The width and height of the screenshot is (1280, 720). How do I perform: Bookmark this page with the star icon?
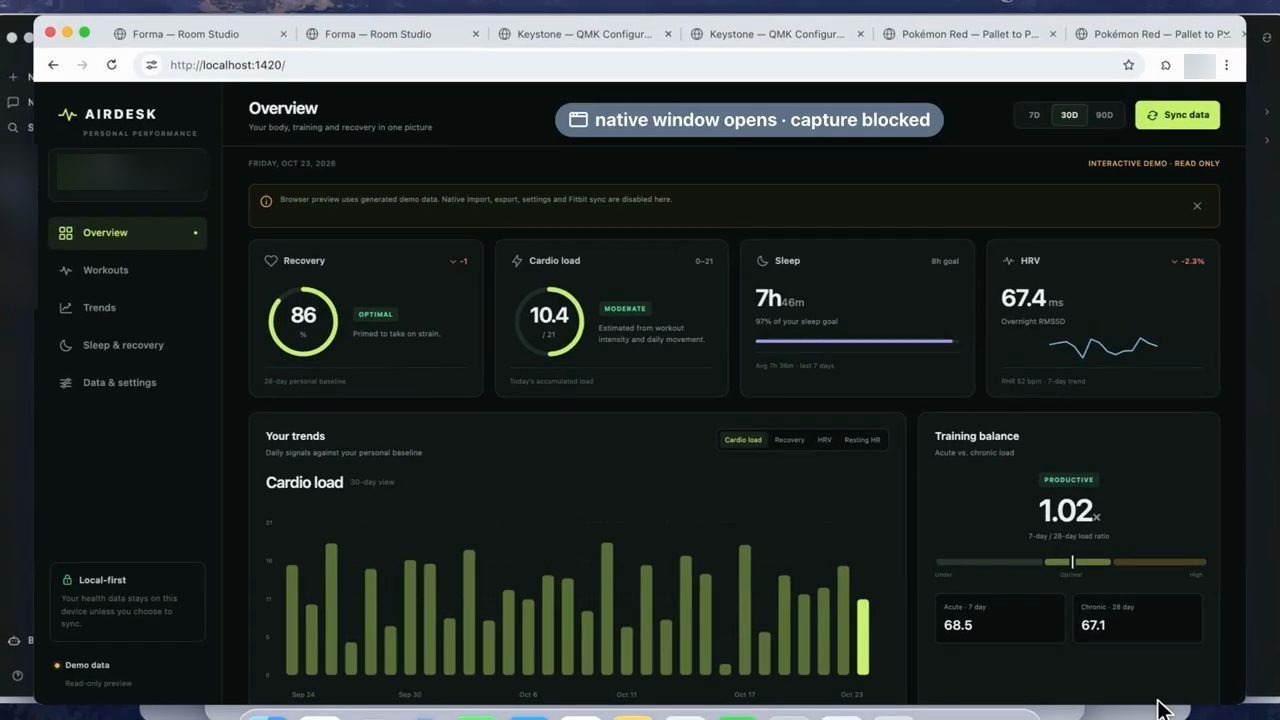(1129, 65)
